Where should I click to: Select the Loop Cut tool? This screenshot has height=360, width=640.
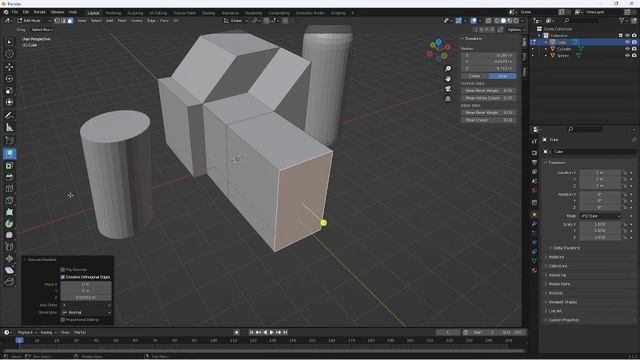pos(9,189)
